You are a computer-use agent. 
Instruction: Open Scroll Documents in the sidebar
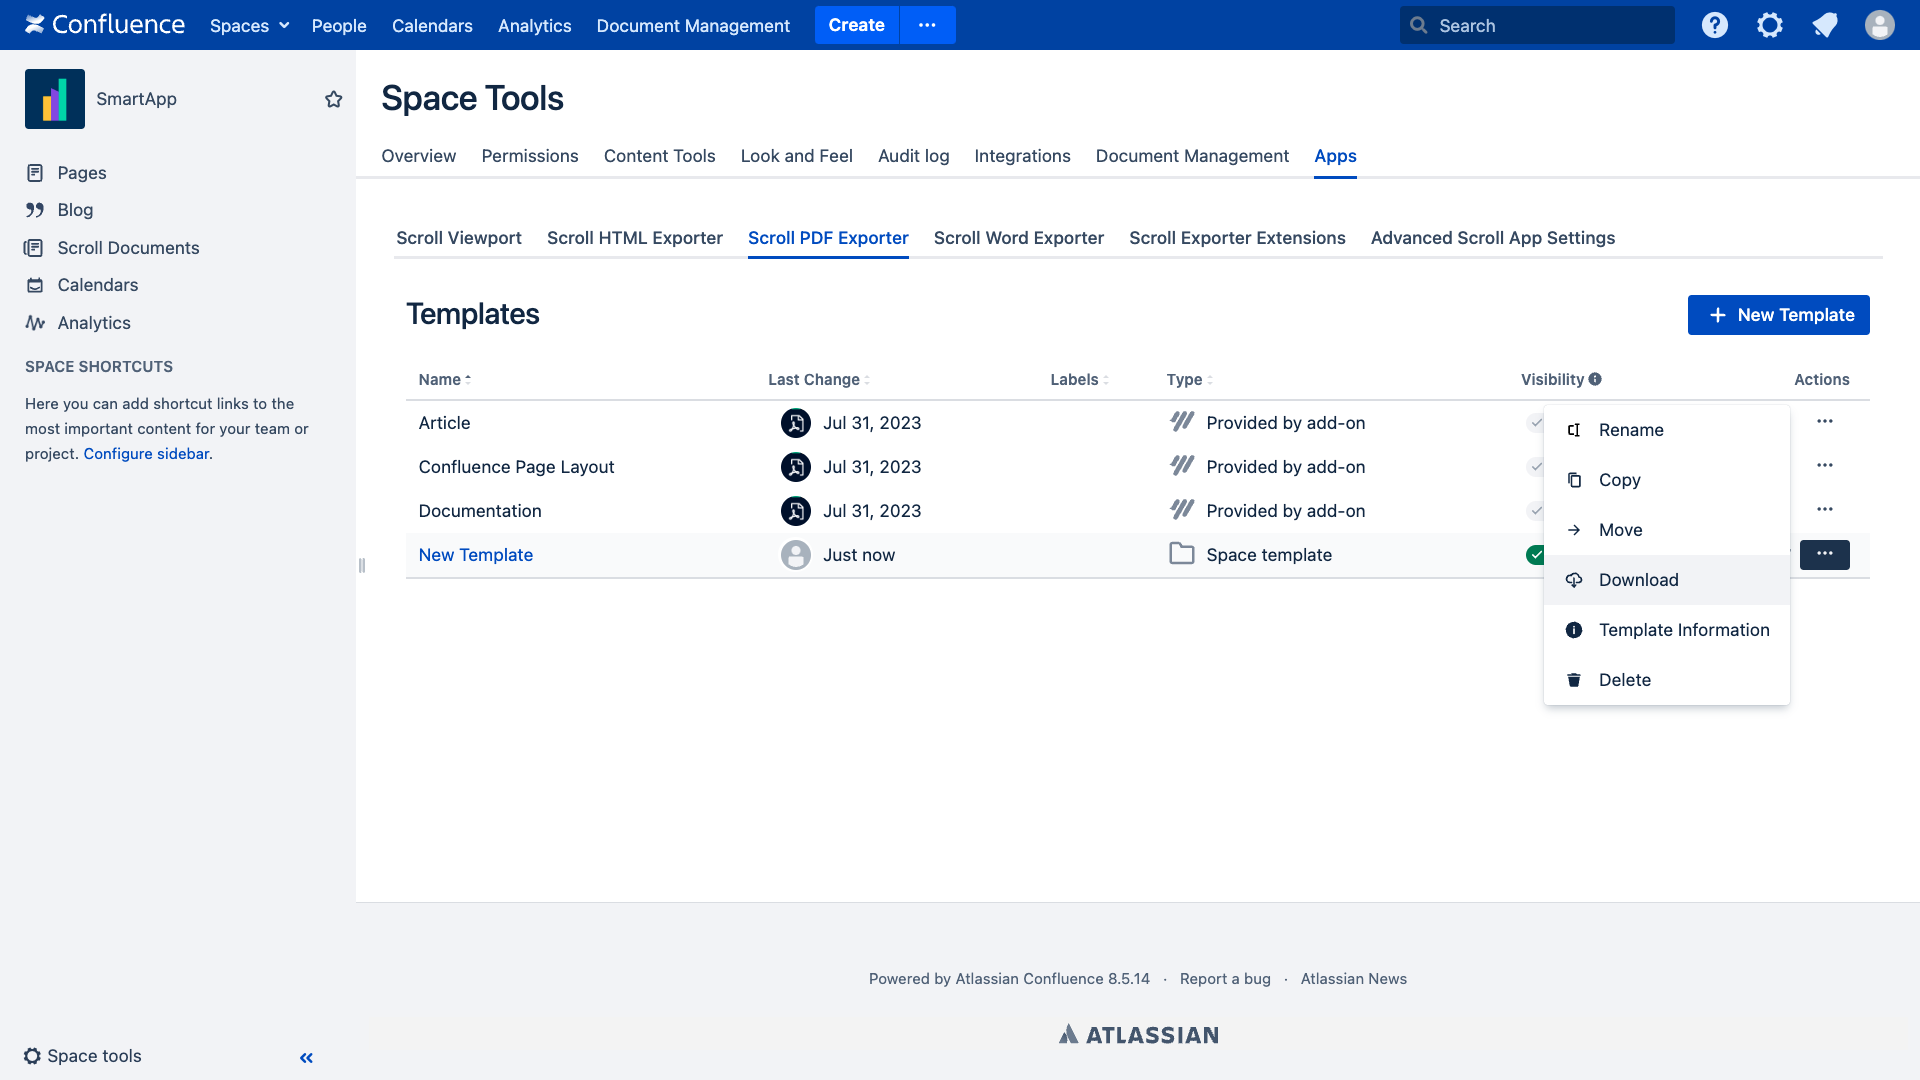coord(128,248)
